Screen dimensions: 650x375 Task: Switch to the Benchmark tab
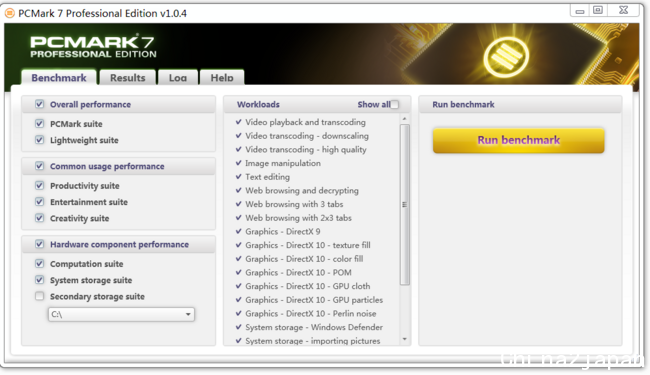59,77
